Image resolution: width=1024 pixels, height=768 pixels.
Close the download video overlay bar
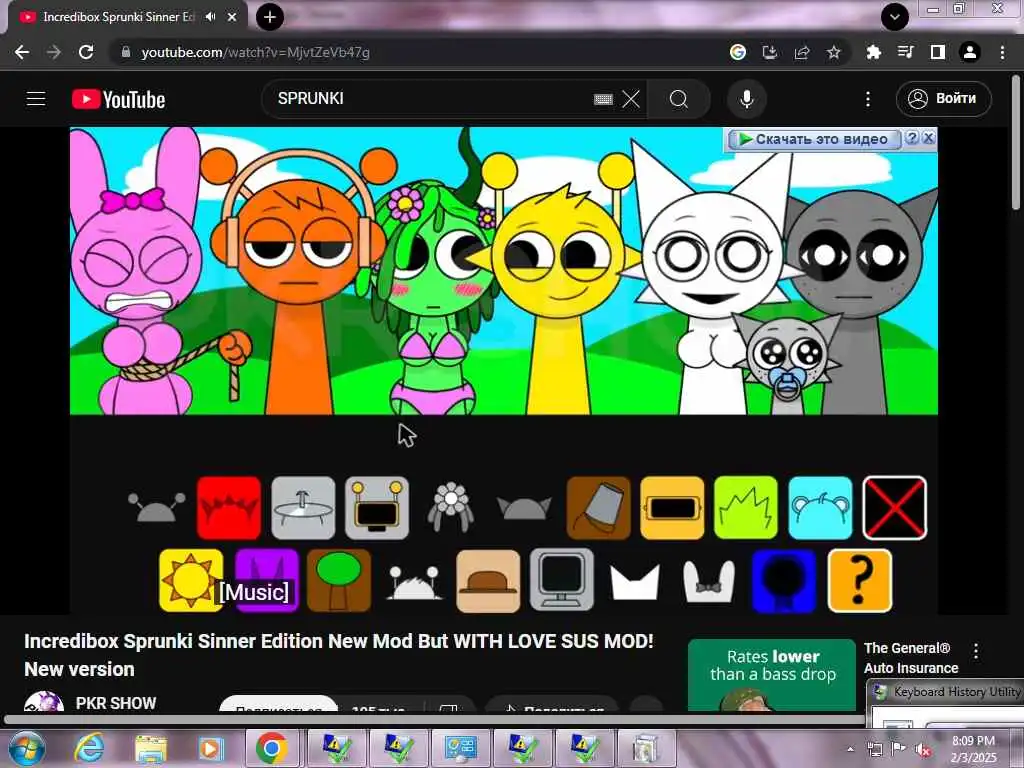tap(928, 138)
